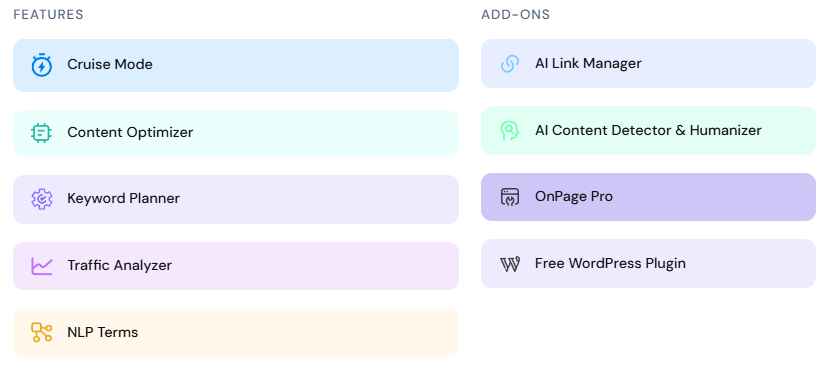Click the Cruise Mode stopwatch lightning icon

coord(42,65)
